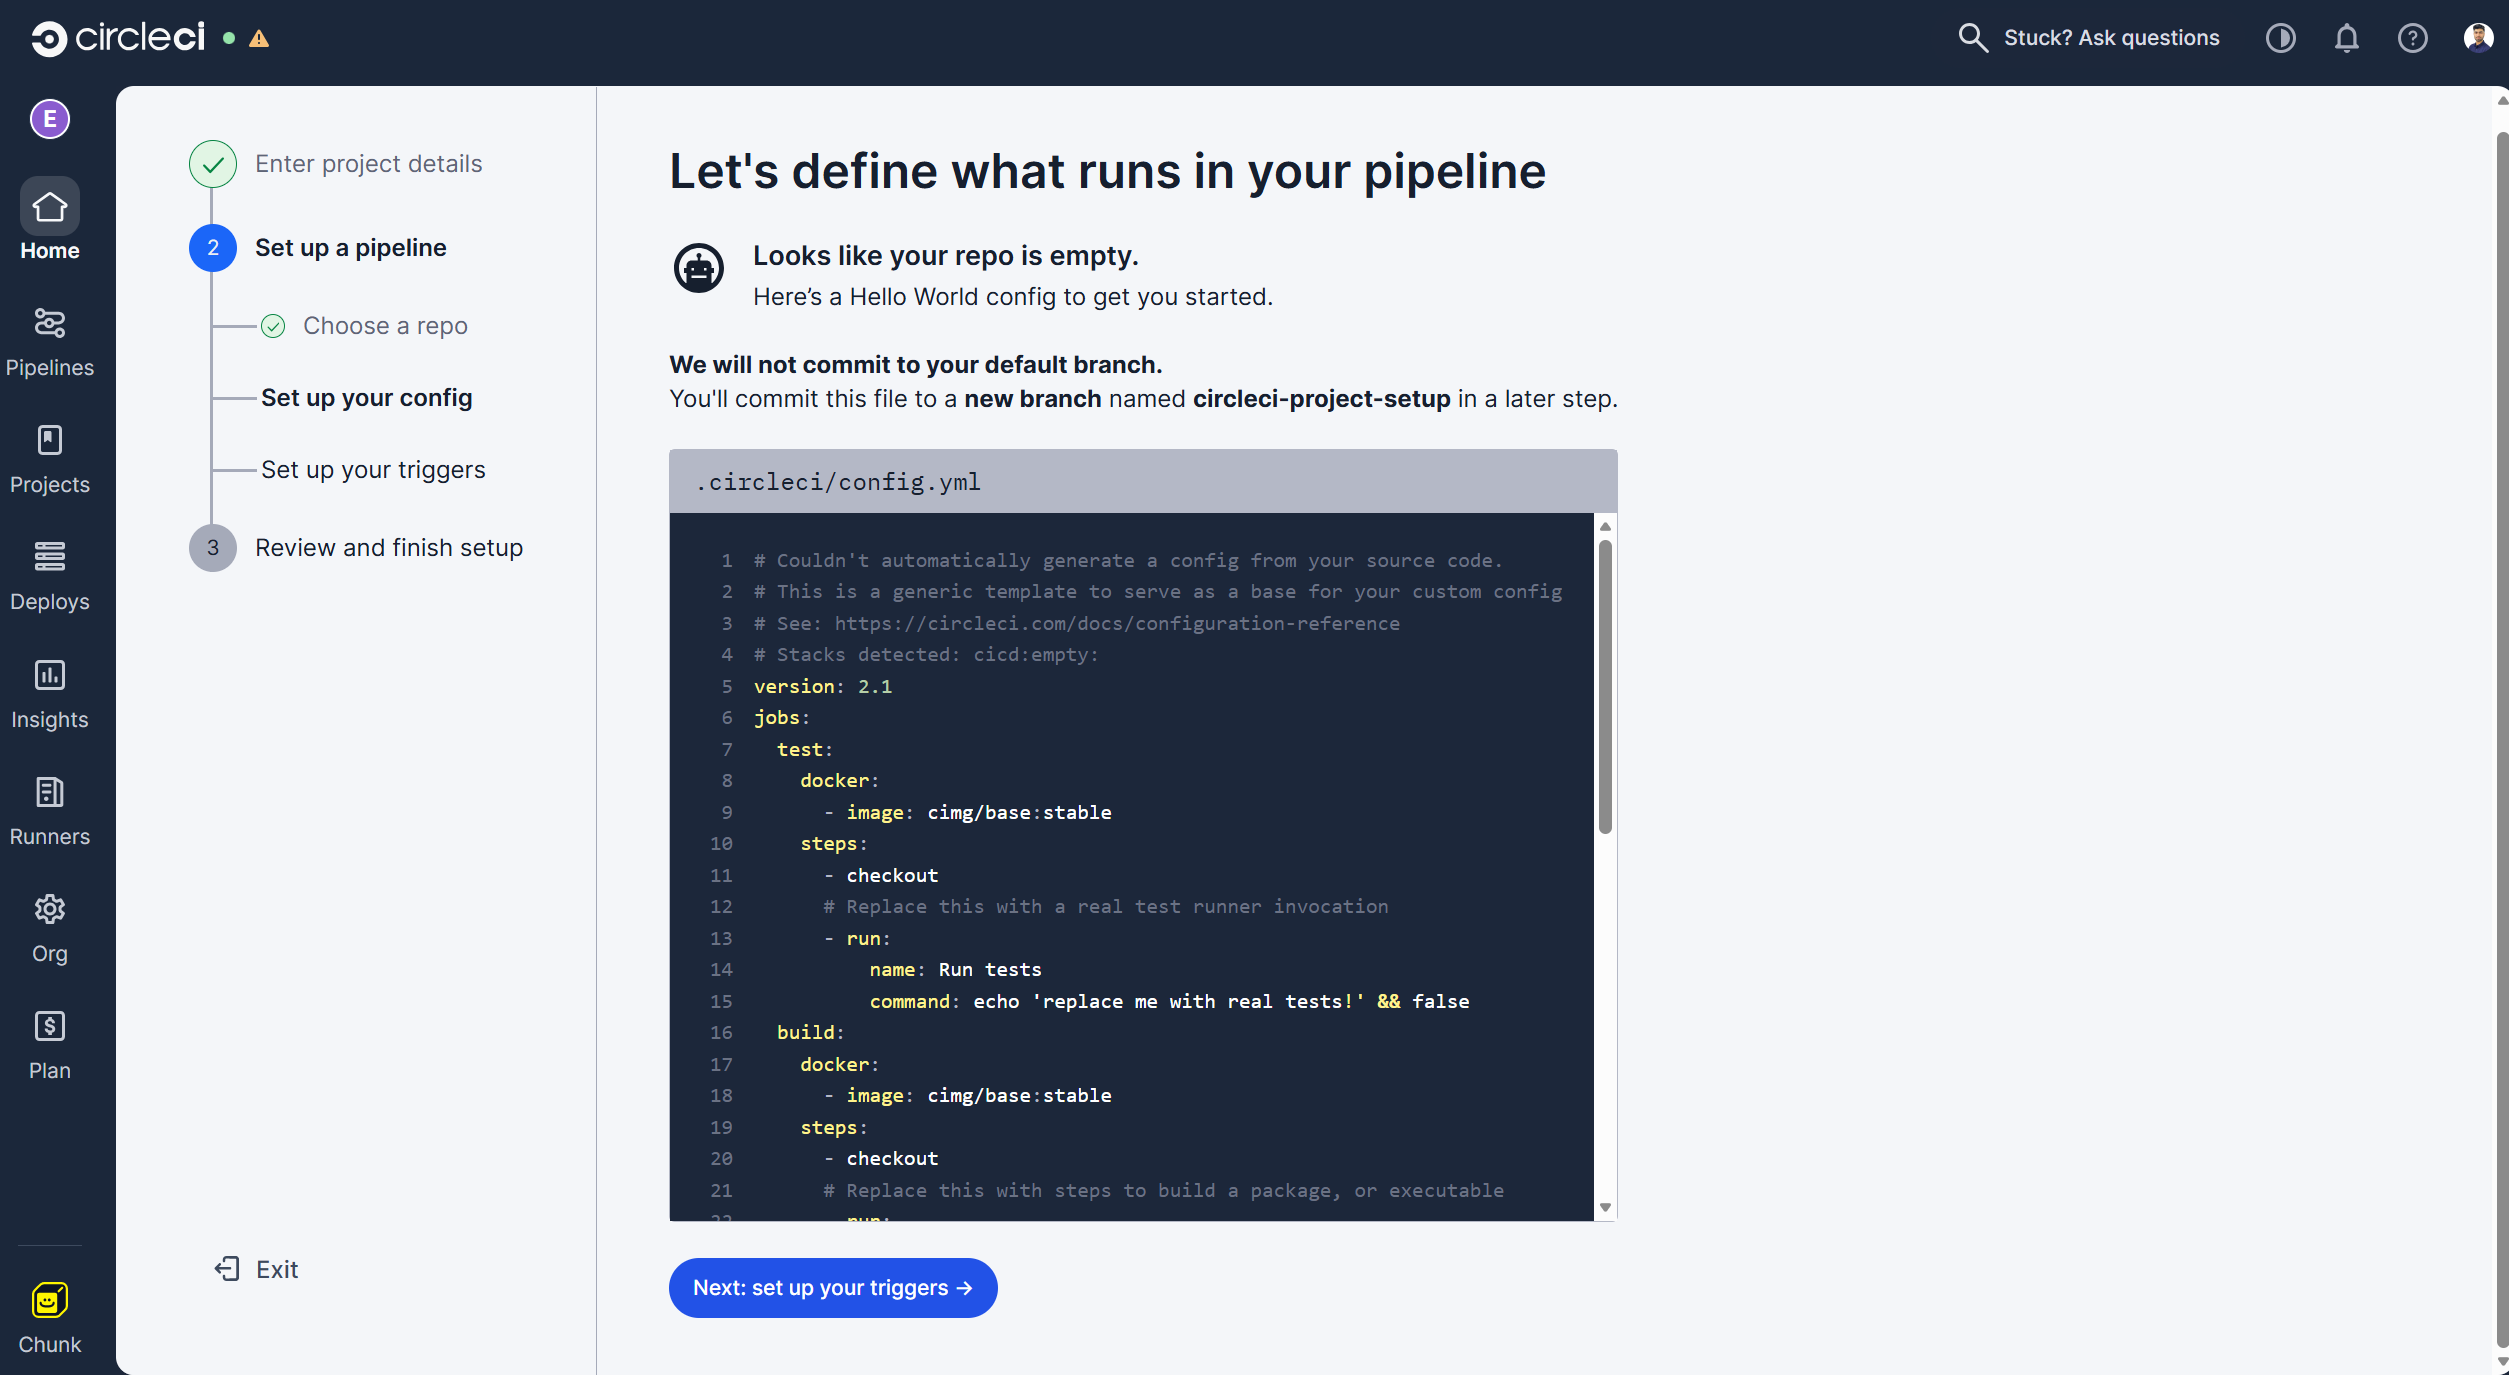
Task: Click the 'steps:' line 19
Action: tap(833, 1127)
